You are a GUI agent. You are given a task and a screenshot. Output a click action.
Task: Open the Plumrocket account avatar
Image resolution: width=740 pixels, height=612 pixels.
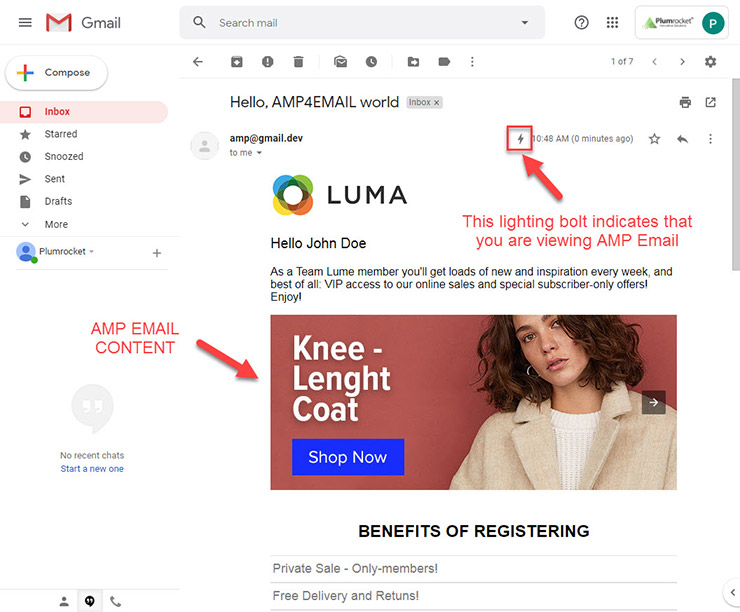713,23
